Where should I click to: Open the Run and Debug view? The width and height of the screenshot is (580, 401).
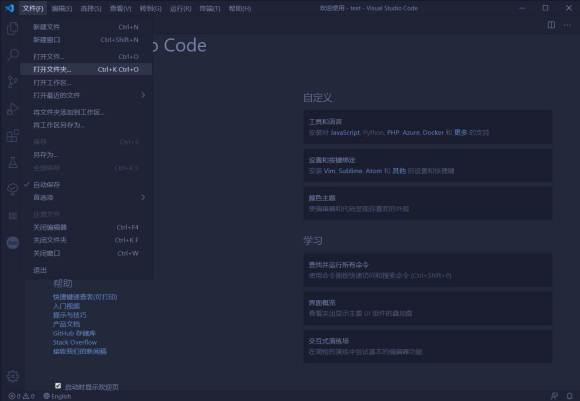pos(13,109)
